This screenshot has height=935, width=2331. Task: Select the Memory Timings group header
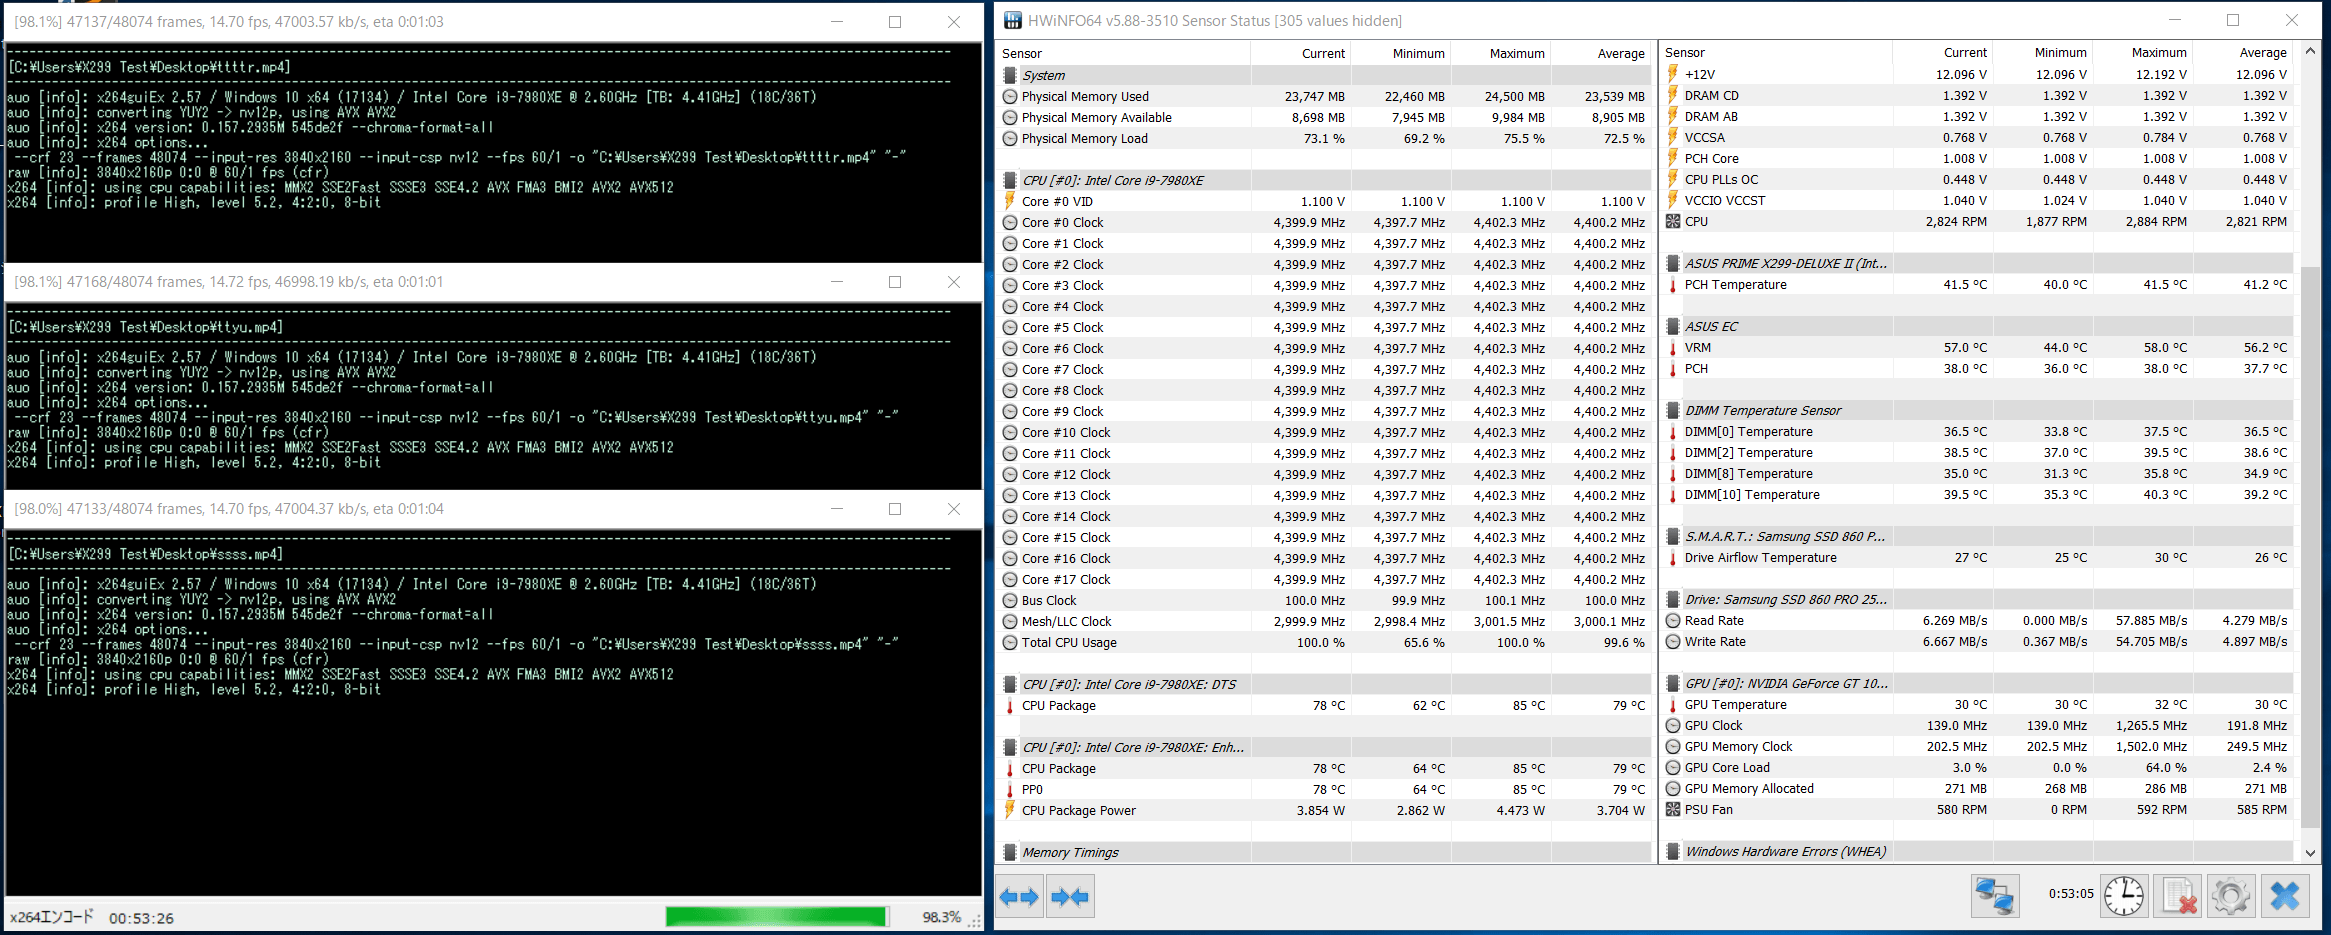click(x=1325, y=852)
